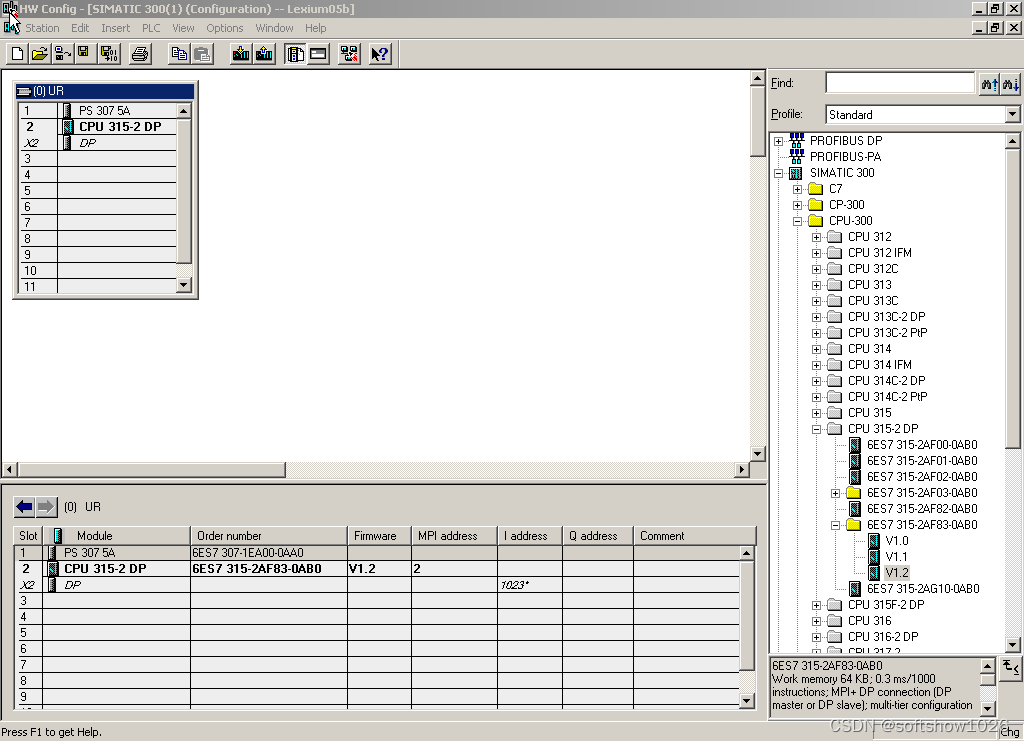Viewport: 1024px width, 742px height.
Task: Save configuration with floppy disk icon
Action: [x=84, y=54]
